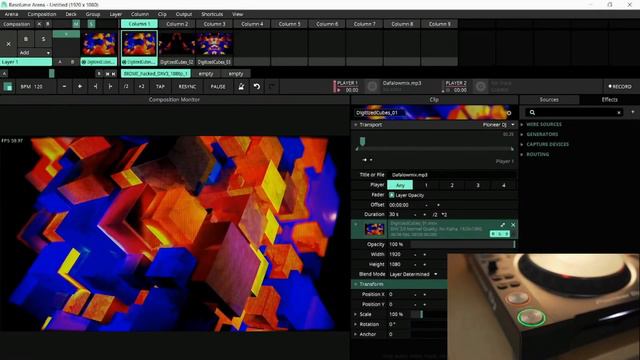Viewport: 640px width, 360px height.
Task: Click the Player 1 disc icon
Action: click(372, 87)
